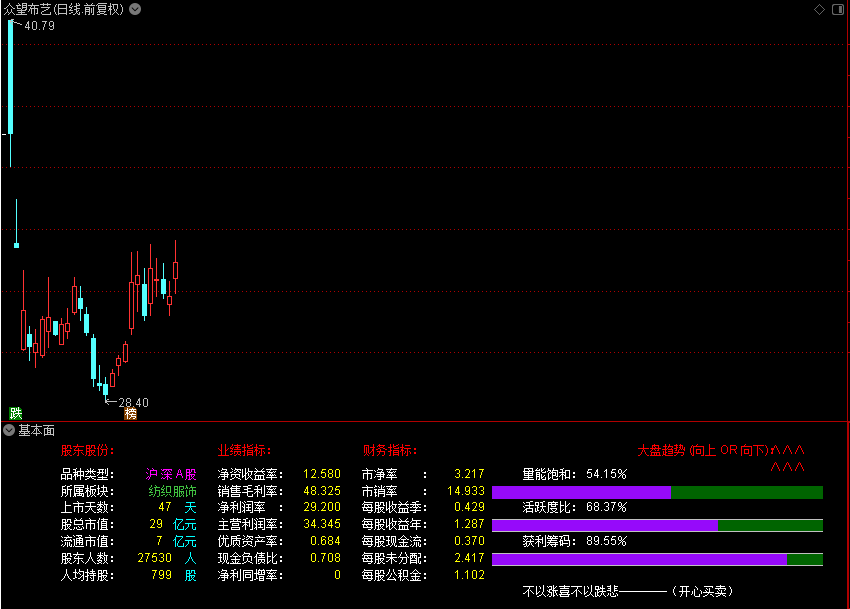This screenshot has height=609, width=850.
Task: Click the 获利筹码 89.55% label
Action: pyautogui.click(x=575, y=541)
